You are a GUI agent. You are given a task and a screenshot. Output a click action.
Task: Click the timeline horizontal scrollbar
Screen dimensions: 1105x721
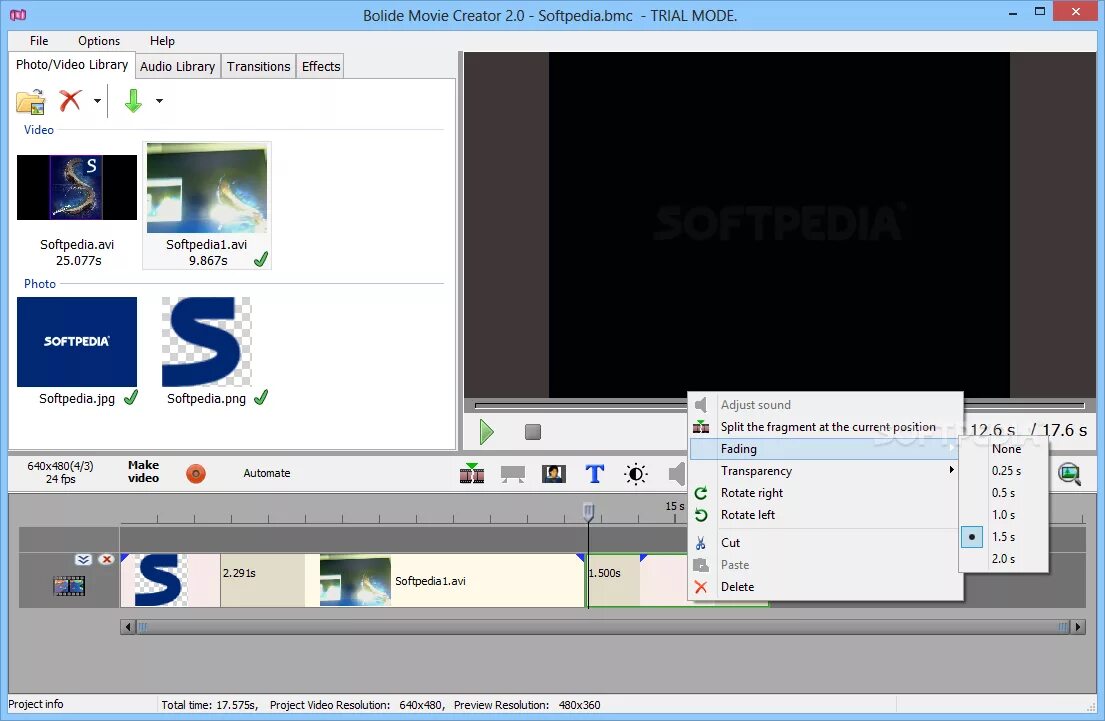[605, 627]
